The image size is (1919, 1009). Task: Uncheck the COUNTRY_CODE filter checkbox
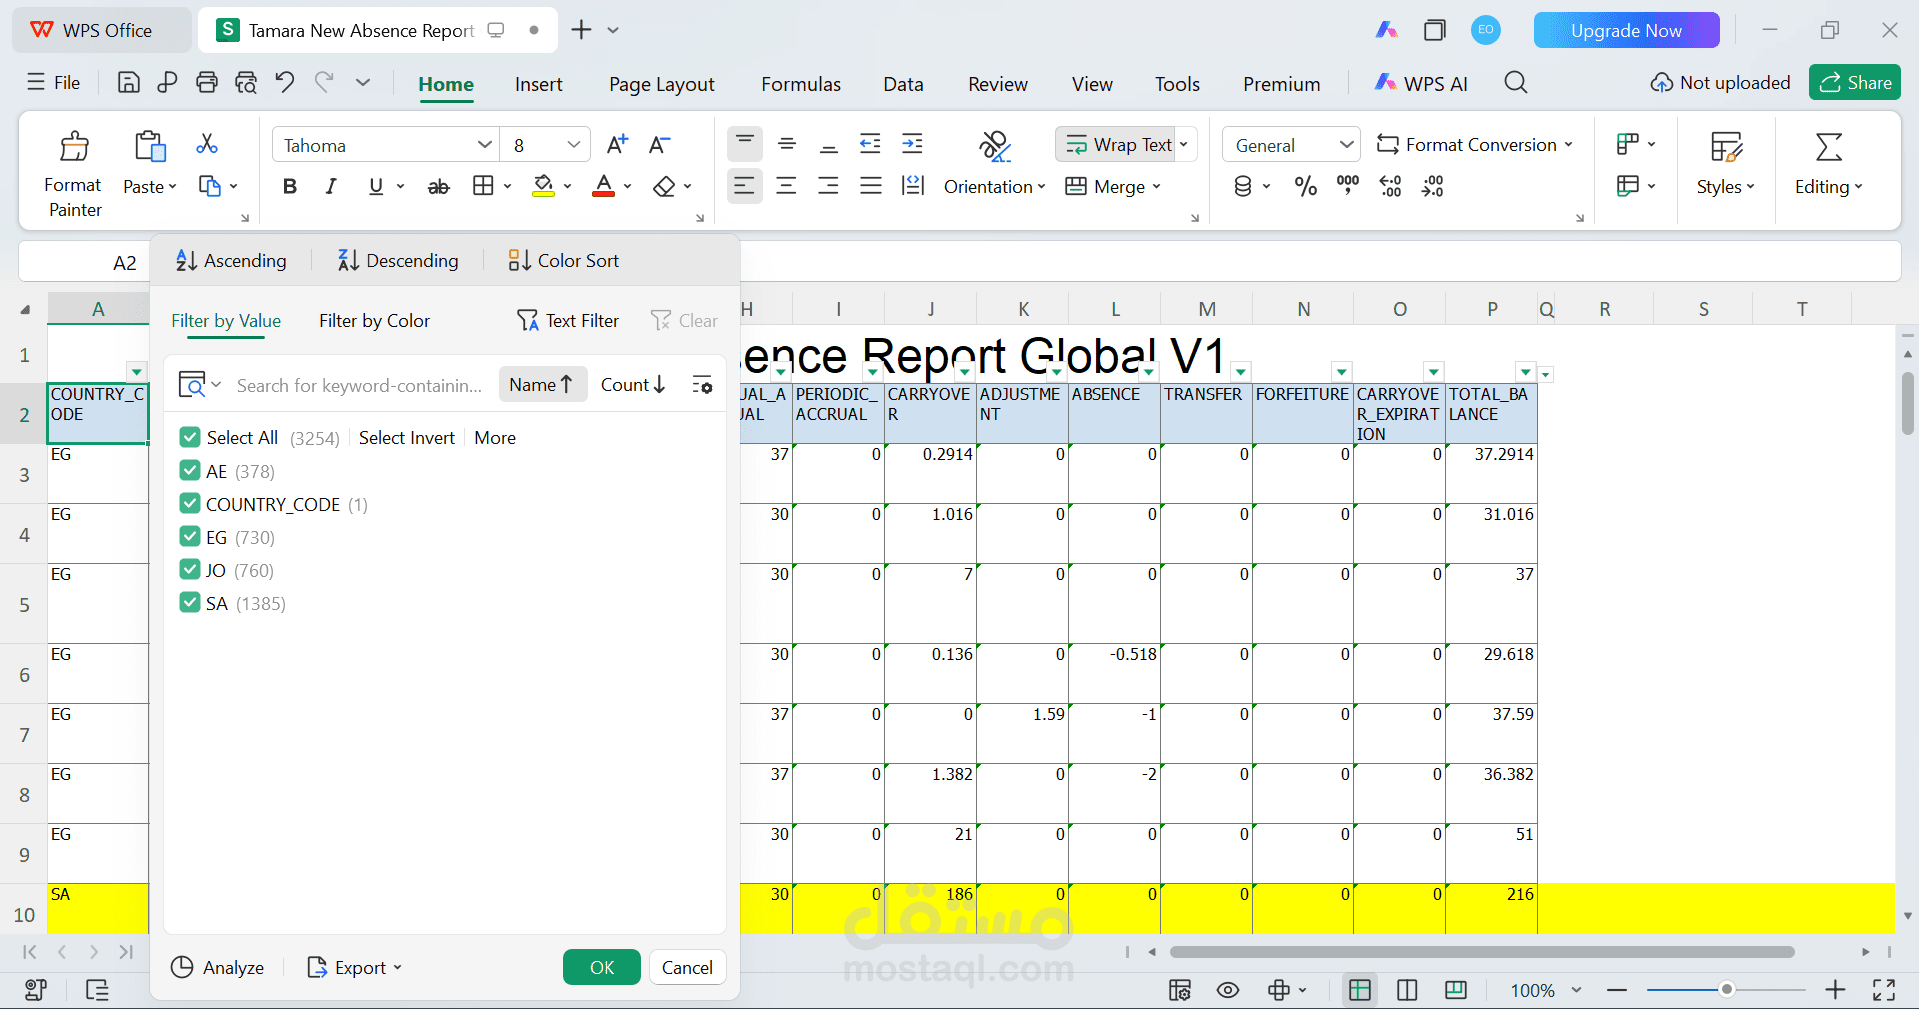[x=190, y=503]
